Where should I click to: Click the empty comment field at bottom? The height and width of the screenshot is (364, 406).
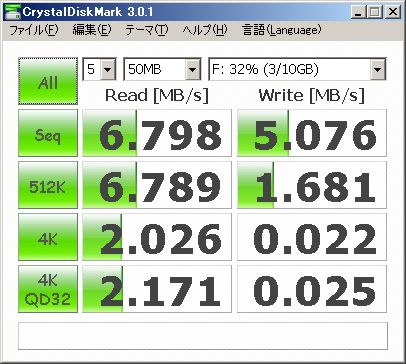[x=203, y=336]
